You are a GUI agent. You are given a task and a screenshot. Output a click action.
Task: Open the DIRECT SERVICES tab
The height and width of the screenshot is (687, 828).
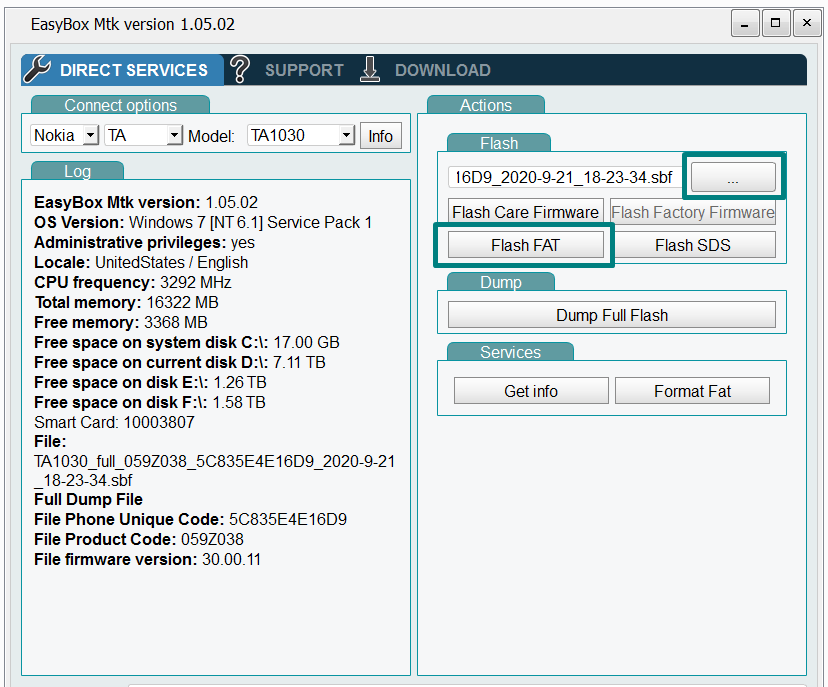point(123,70)
